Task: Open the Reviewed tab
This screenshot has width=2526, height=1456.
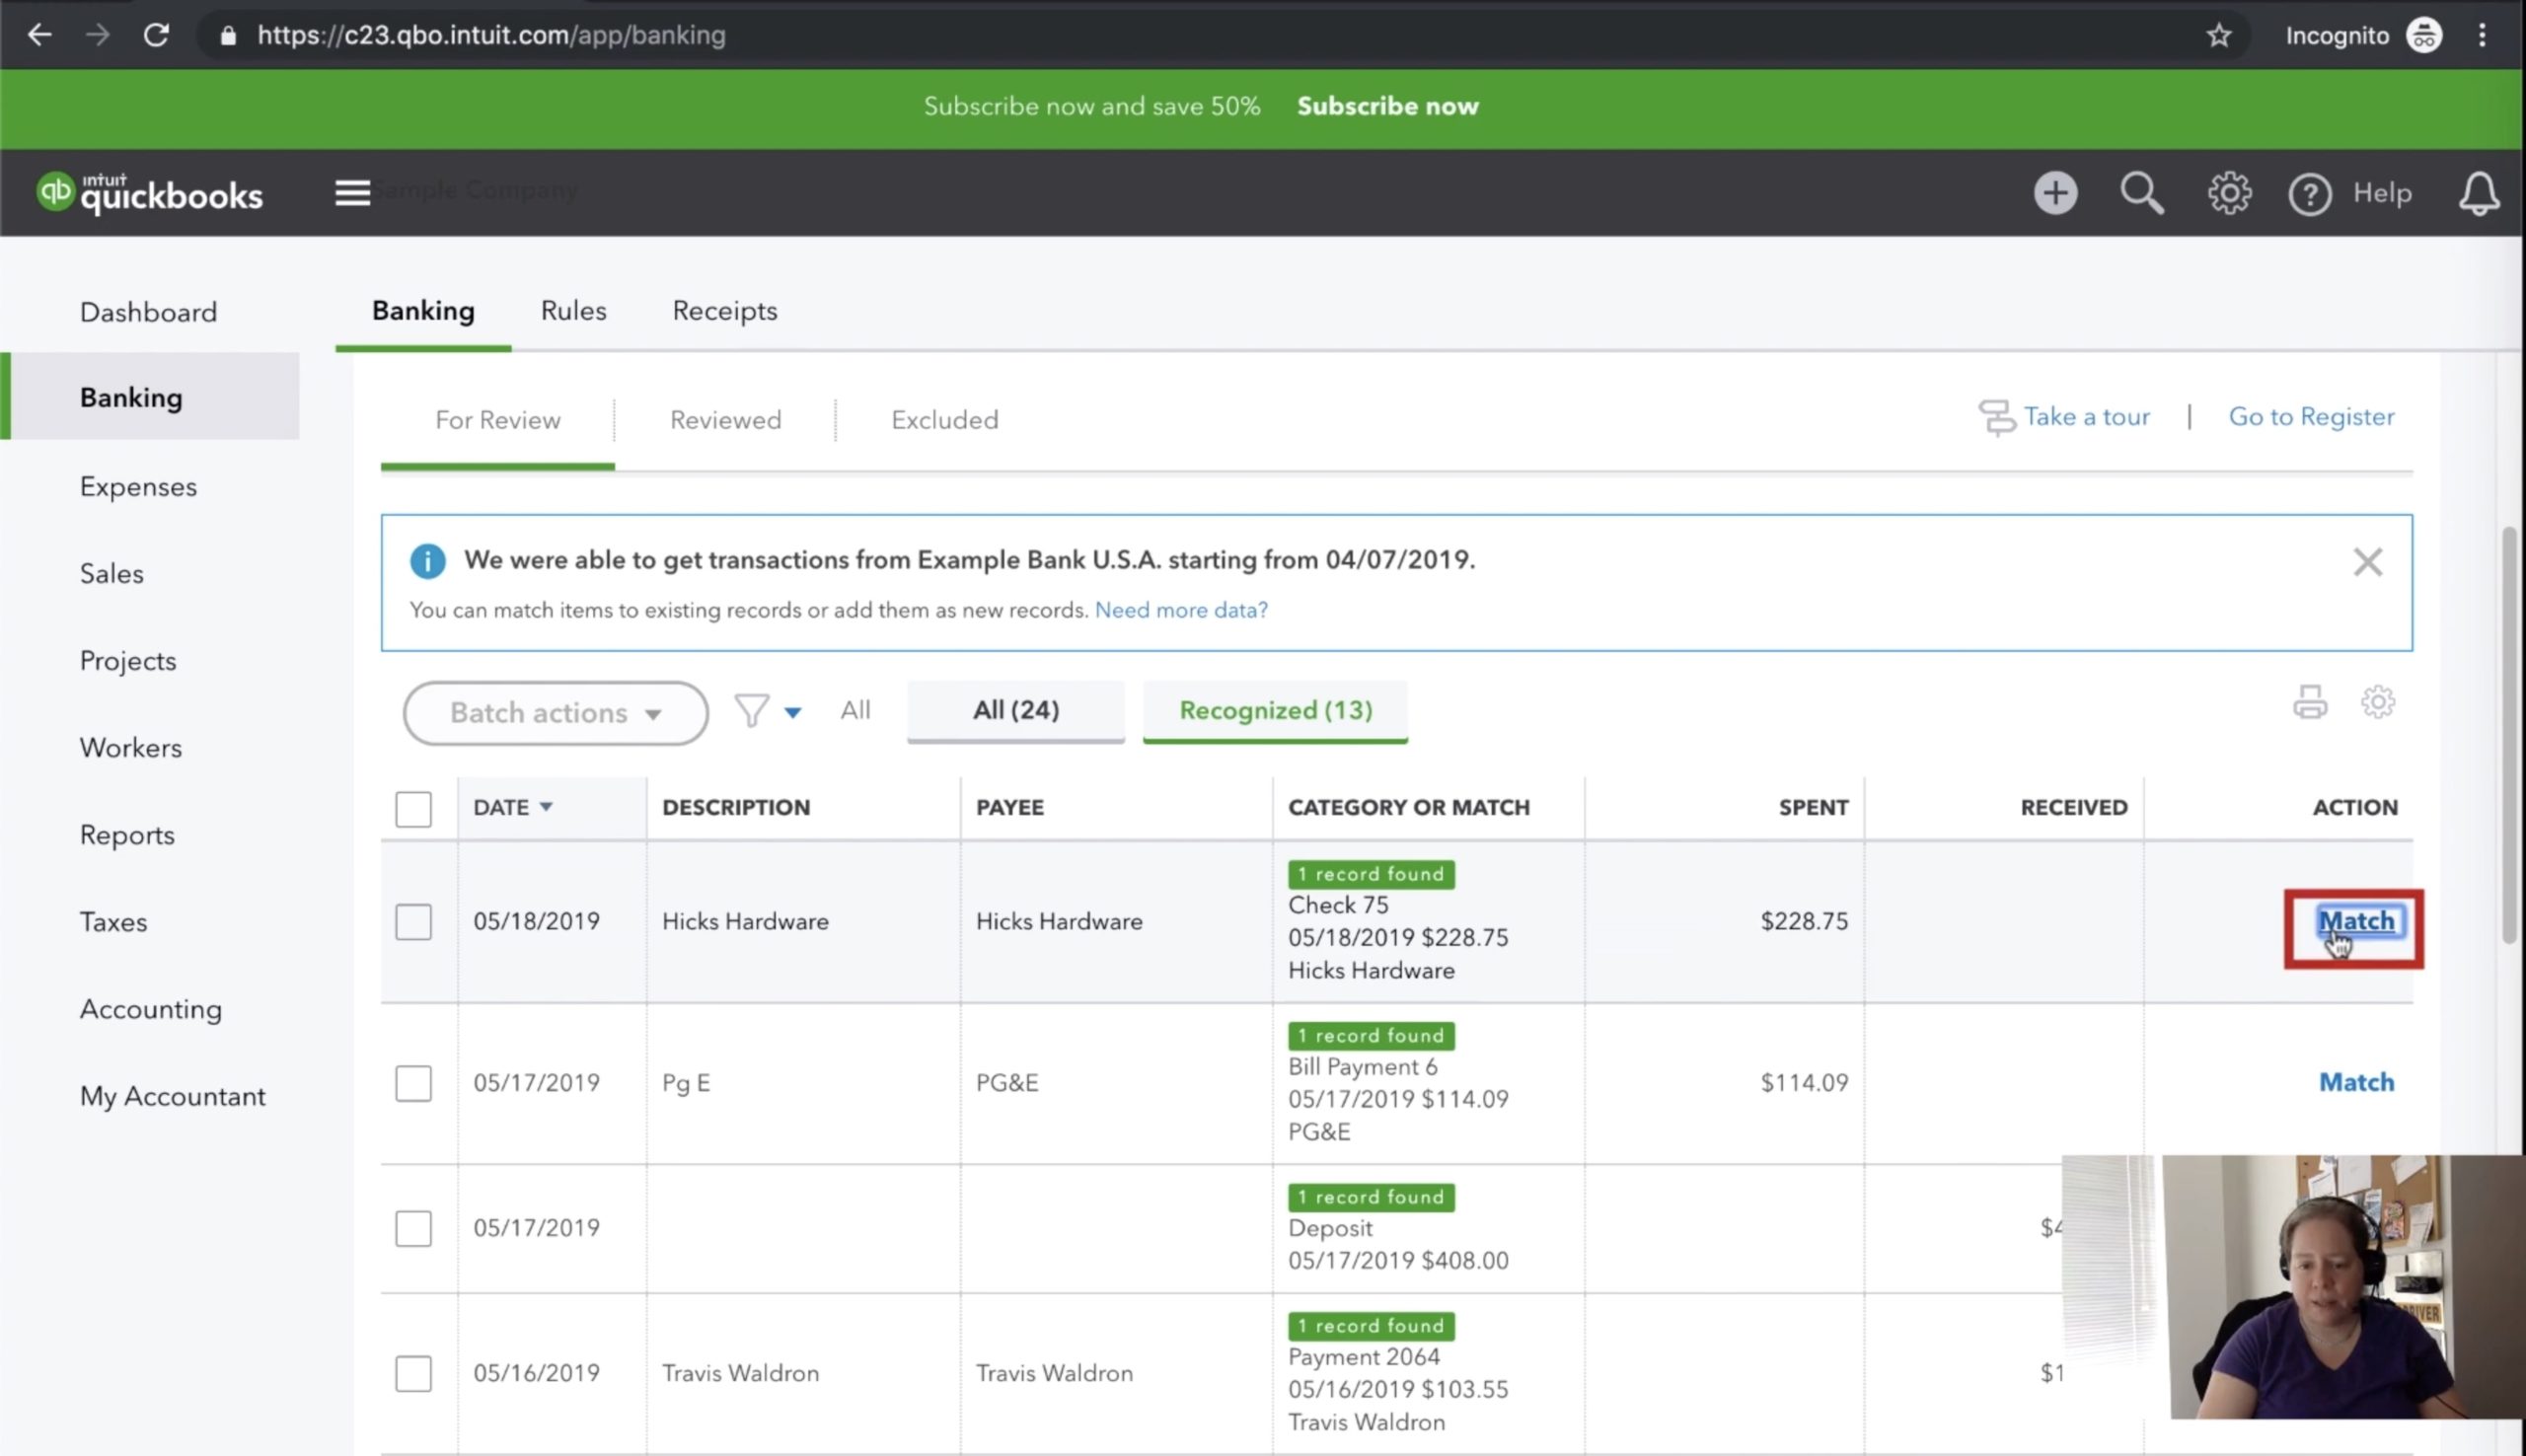Action: click(725, 420)
